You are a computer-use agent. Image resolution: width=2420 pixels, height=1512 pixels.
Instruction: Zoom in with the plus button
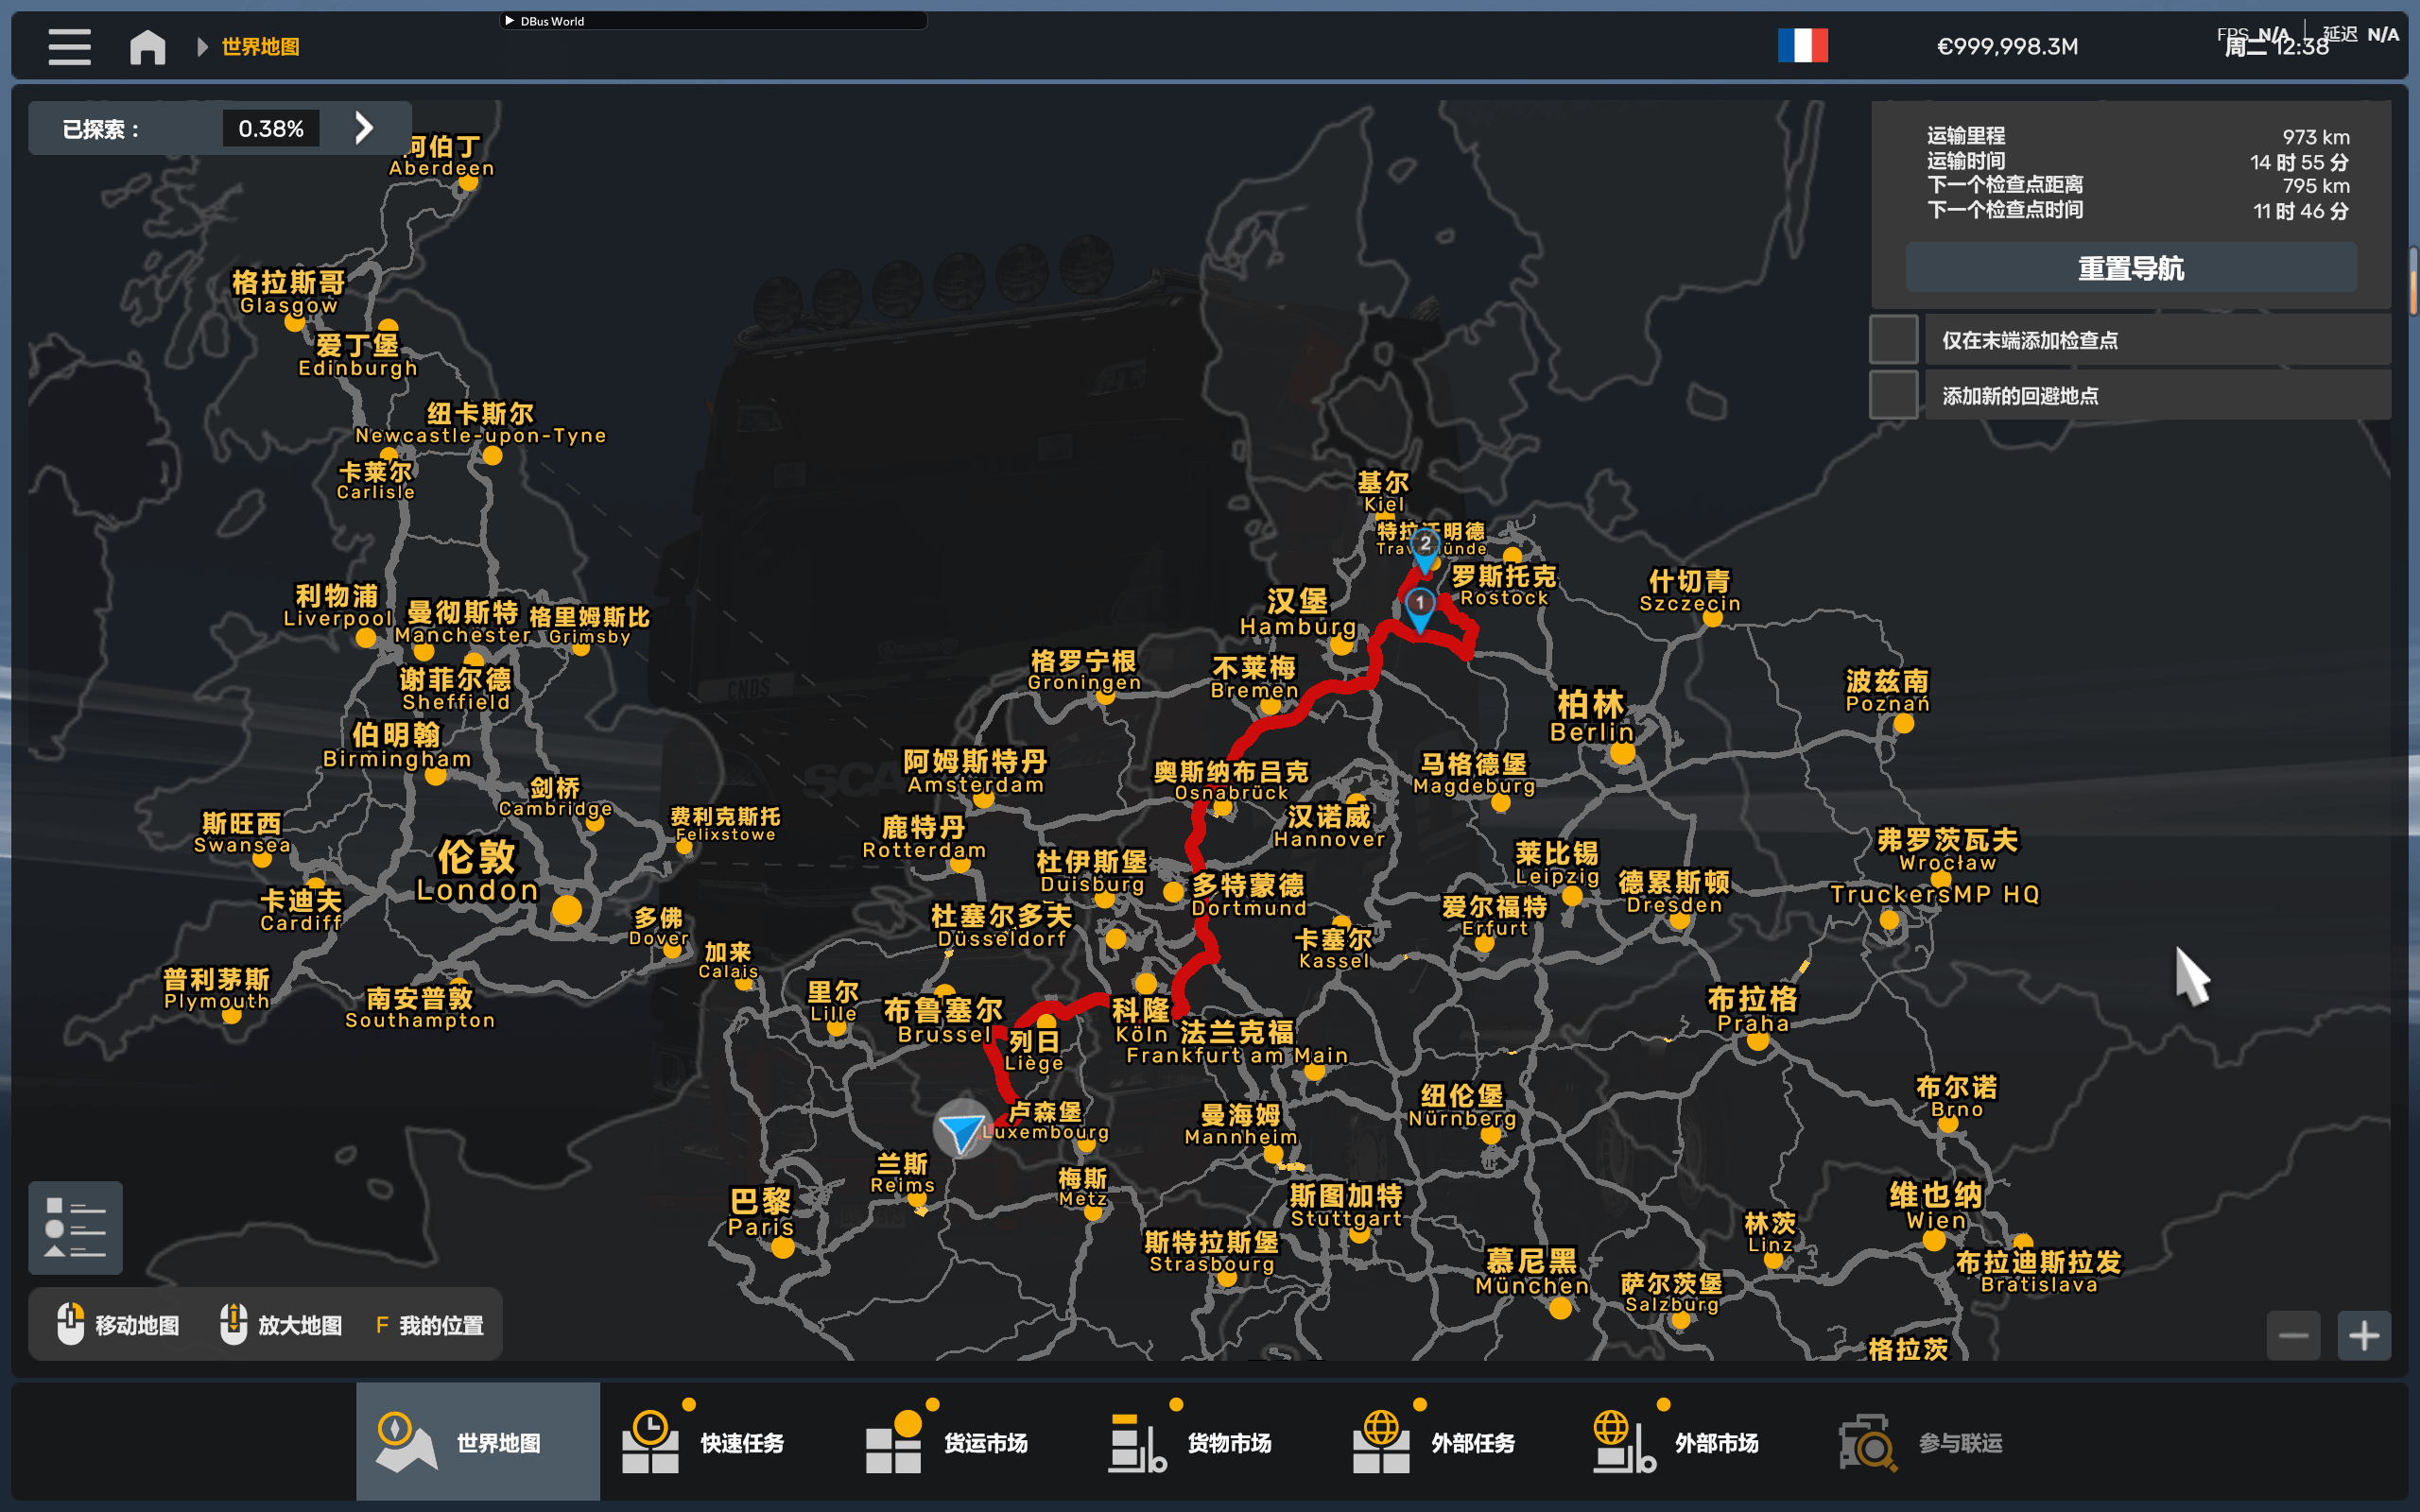[x=2363, y=1335]
